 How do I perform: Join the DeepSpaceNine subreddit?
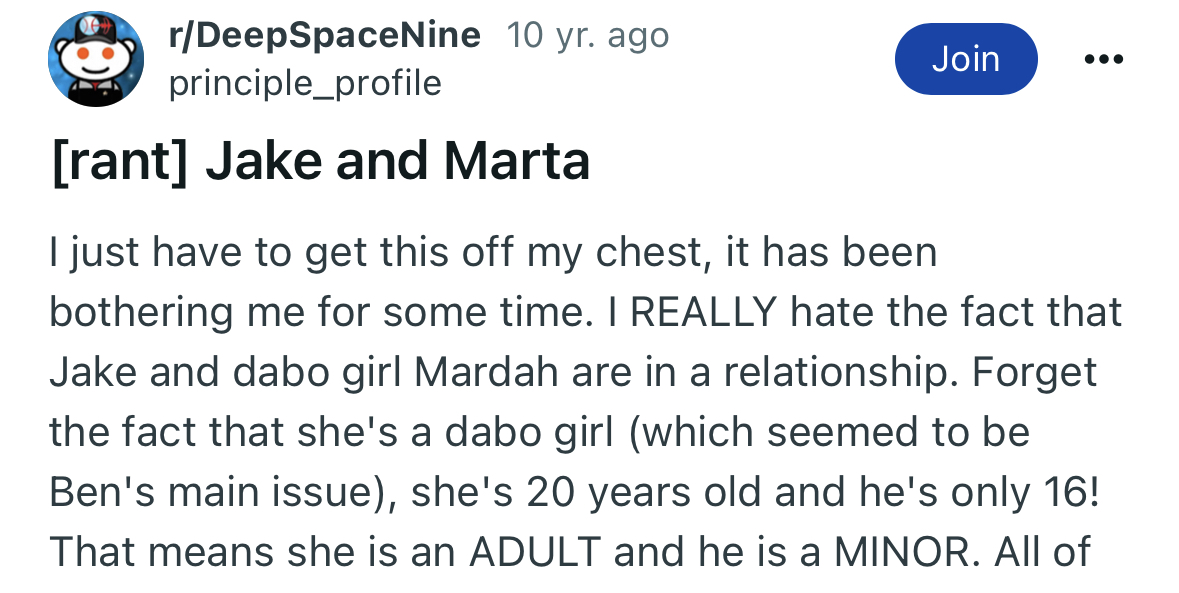[x=966, y=59]
